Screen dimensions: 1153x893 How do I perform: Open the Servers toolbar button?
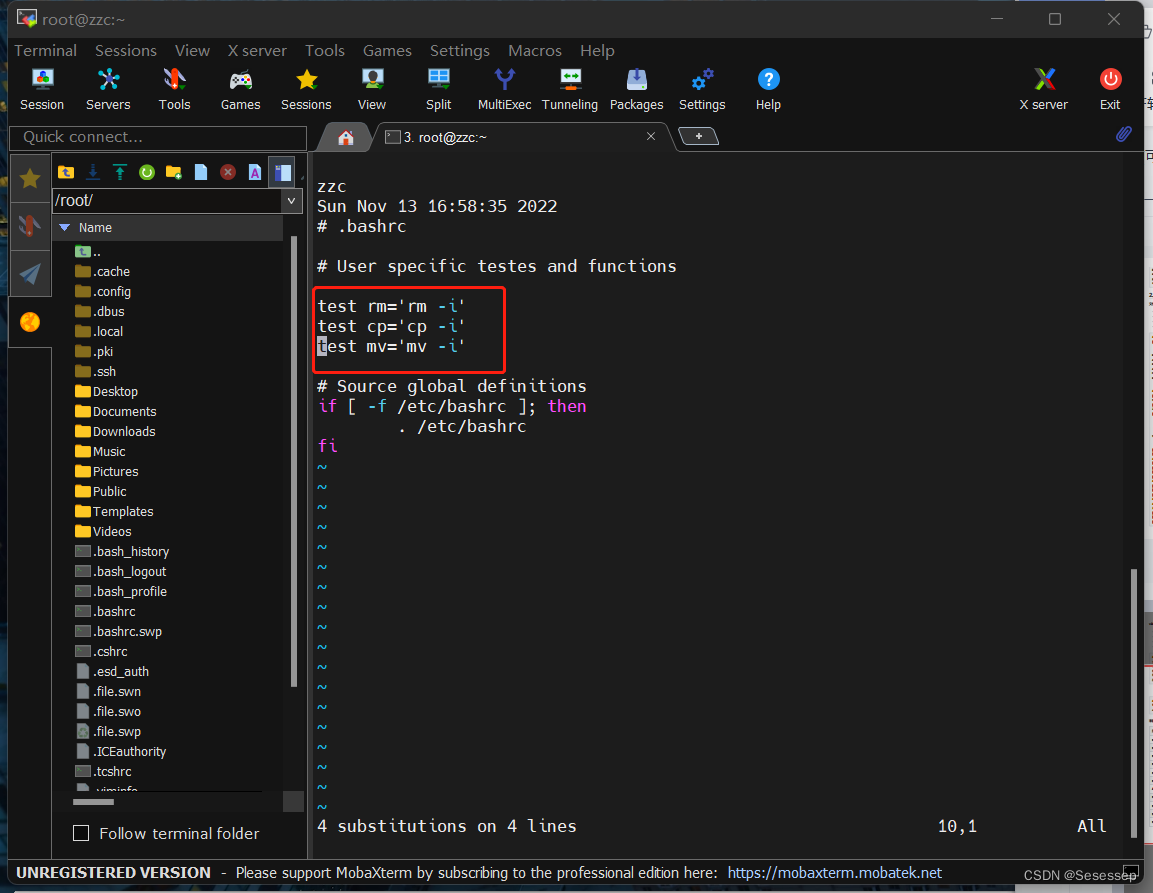click(108, 89)
